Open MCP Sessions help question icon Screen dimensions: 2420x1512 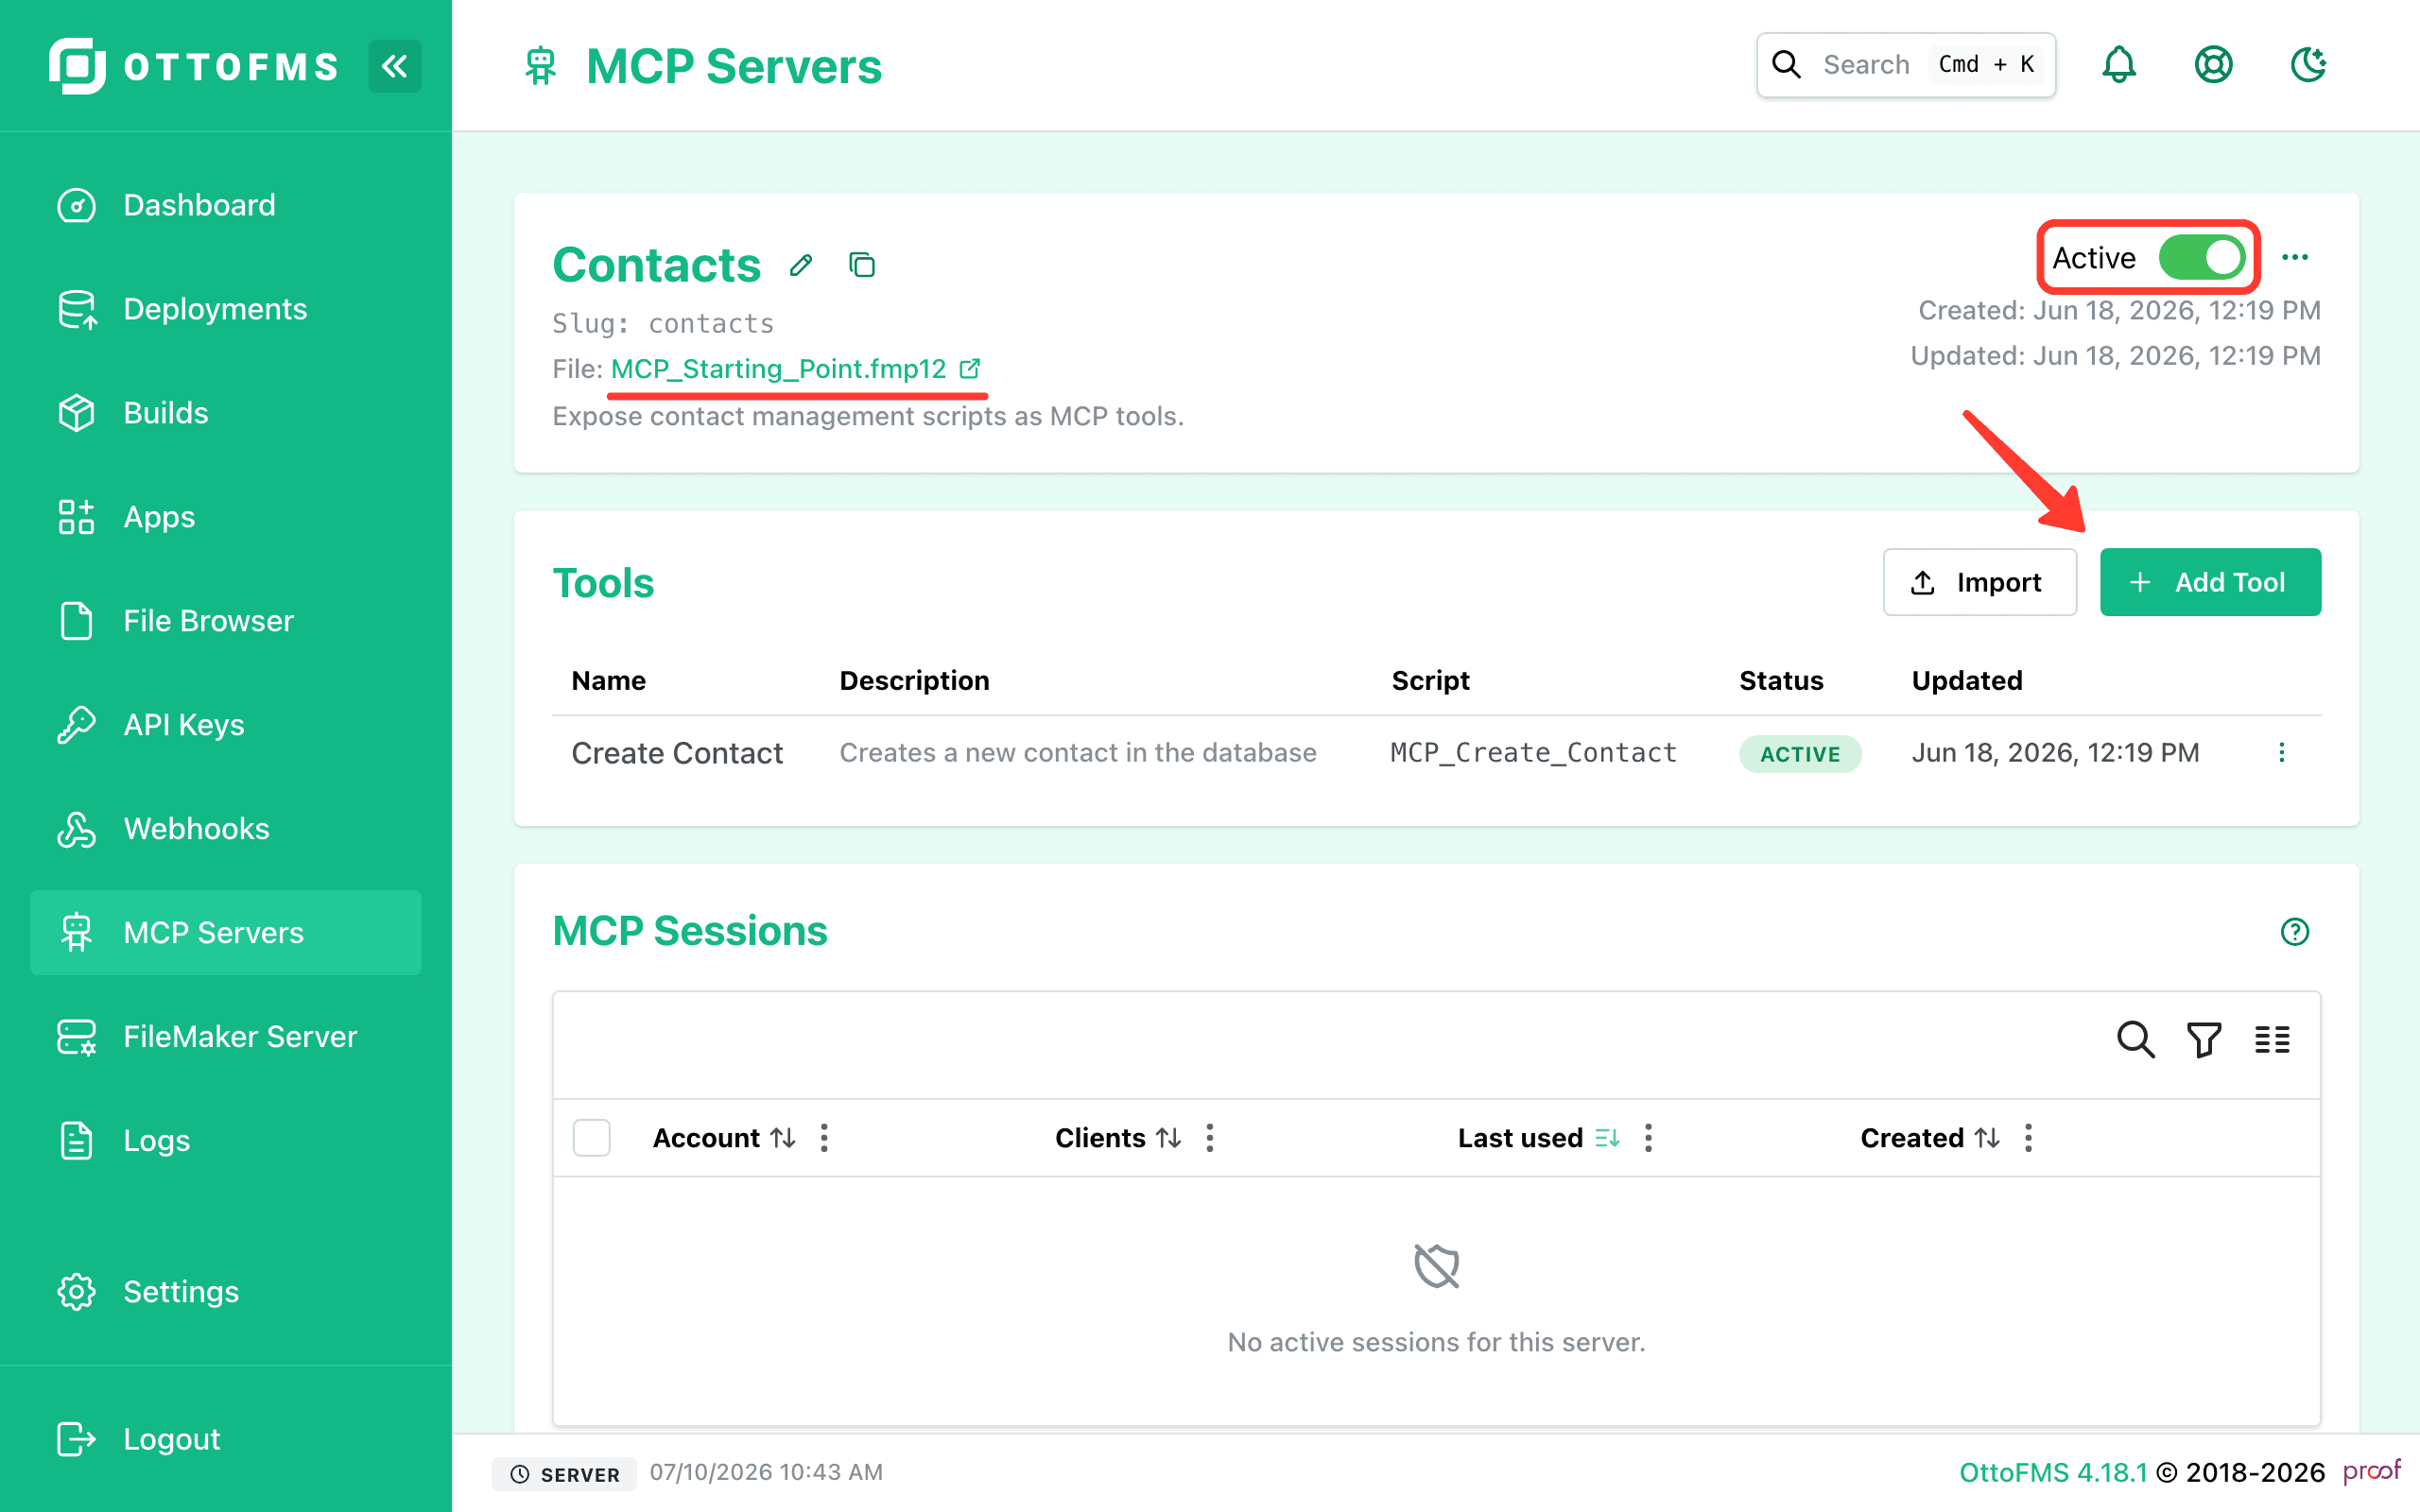pos(2295,932)
